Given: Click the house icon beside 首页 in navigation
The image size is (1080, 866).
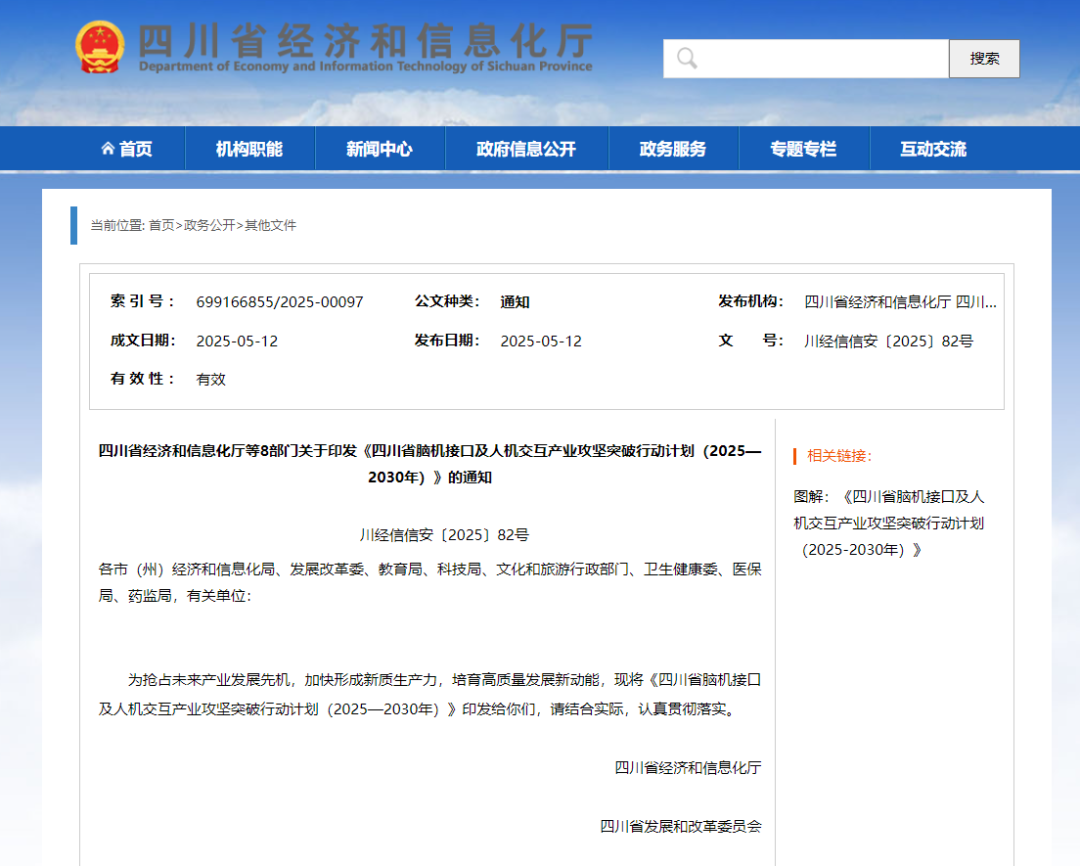Looking at the screenshot, I should [x=108, y=149].
